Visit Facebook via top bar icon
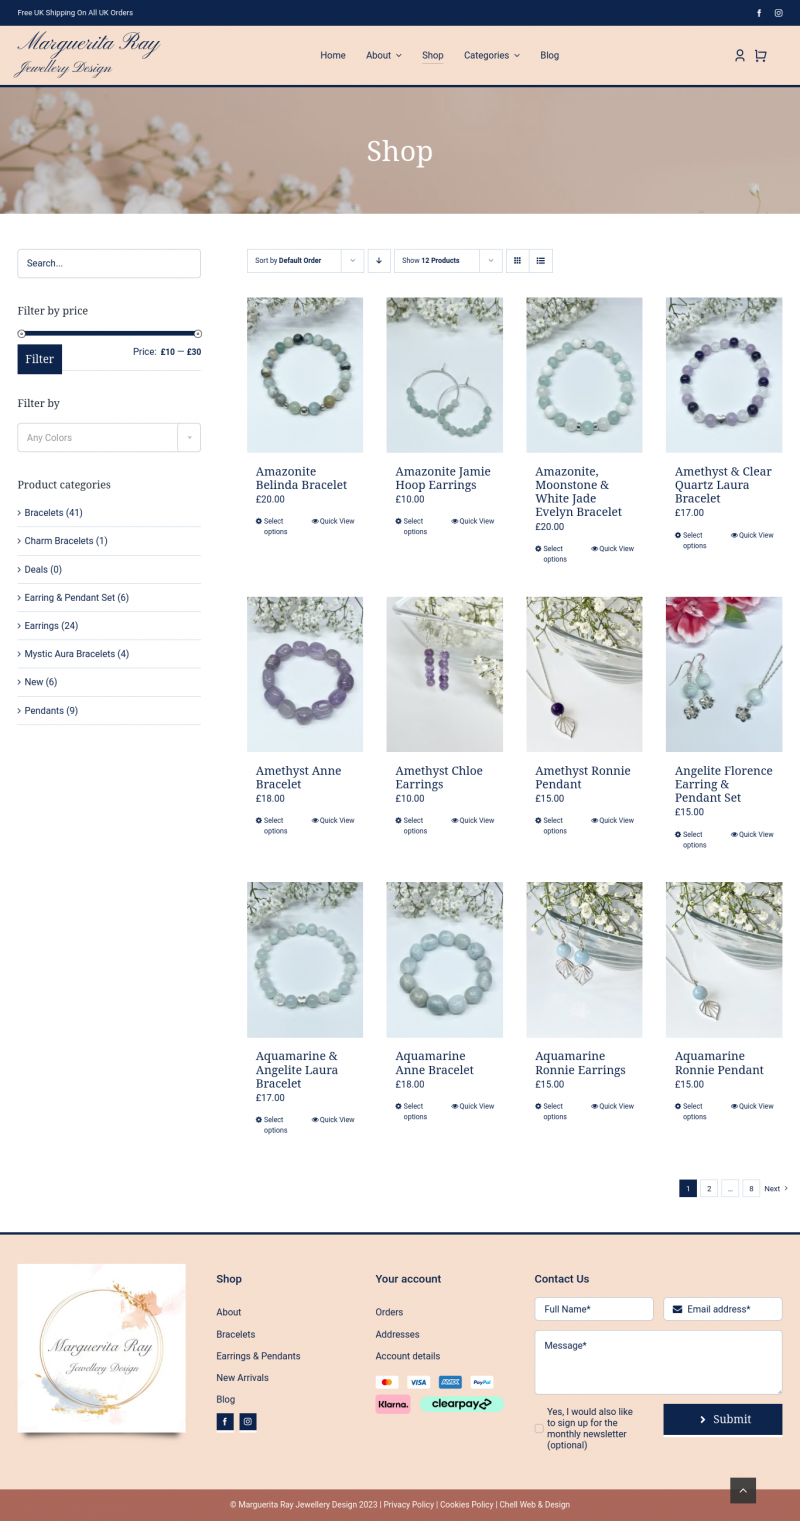The width and height of the screenshot is (800, 1521). [759, 13]
